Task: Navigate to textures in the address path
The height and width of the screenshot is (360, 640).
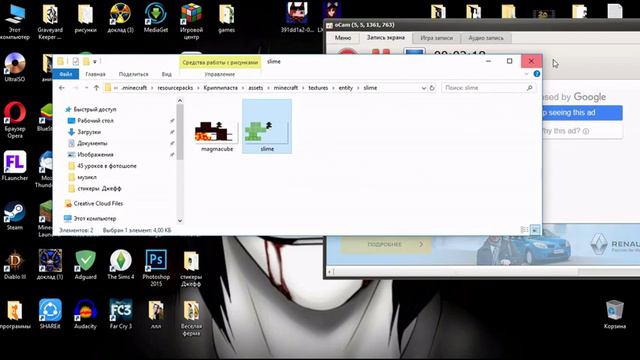Action: (x=318, y=88)
